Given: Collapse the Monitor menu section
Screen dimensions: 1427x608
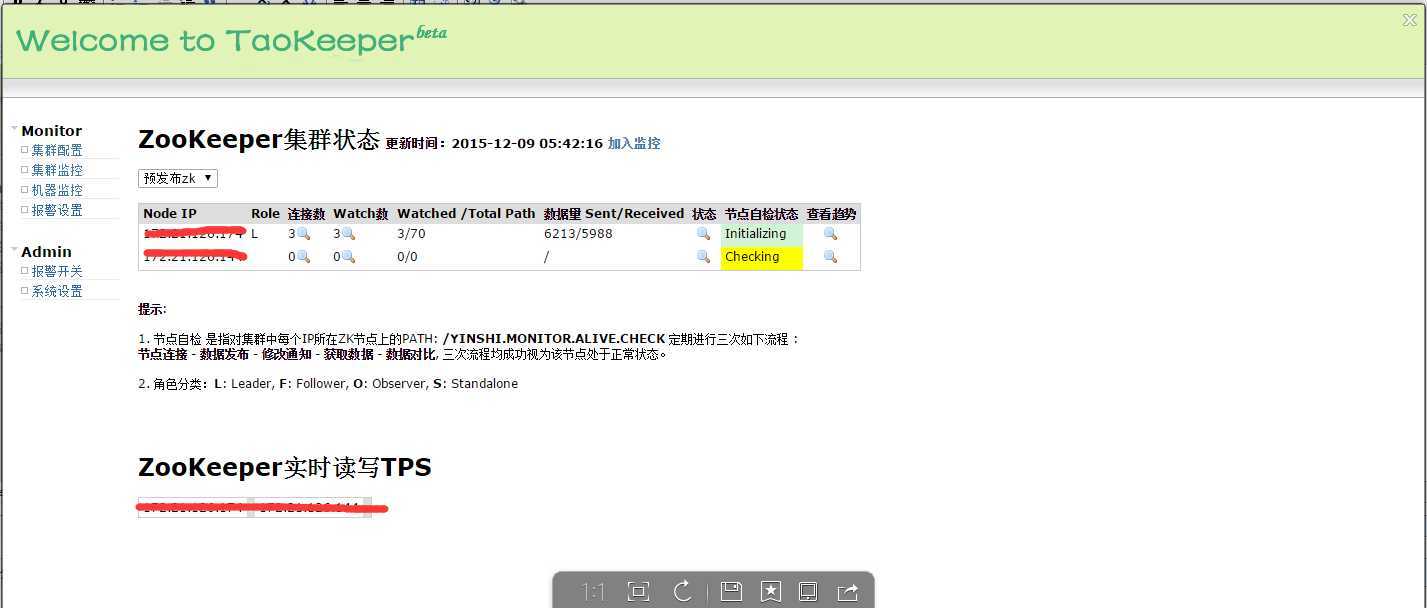Looking at the screenshot, I should coord(15,129).
